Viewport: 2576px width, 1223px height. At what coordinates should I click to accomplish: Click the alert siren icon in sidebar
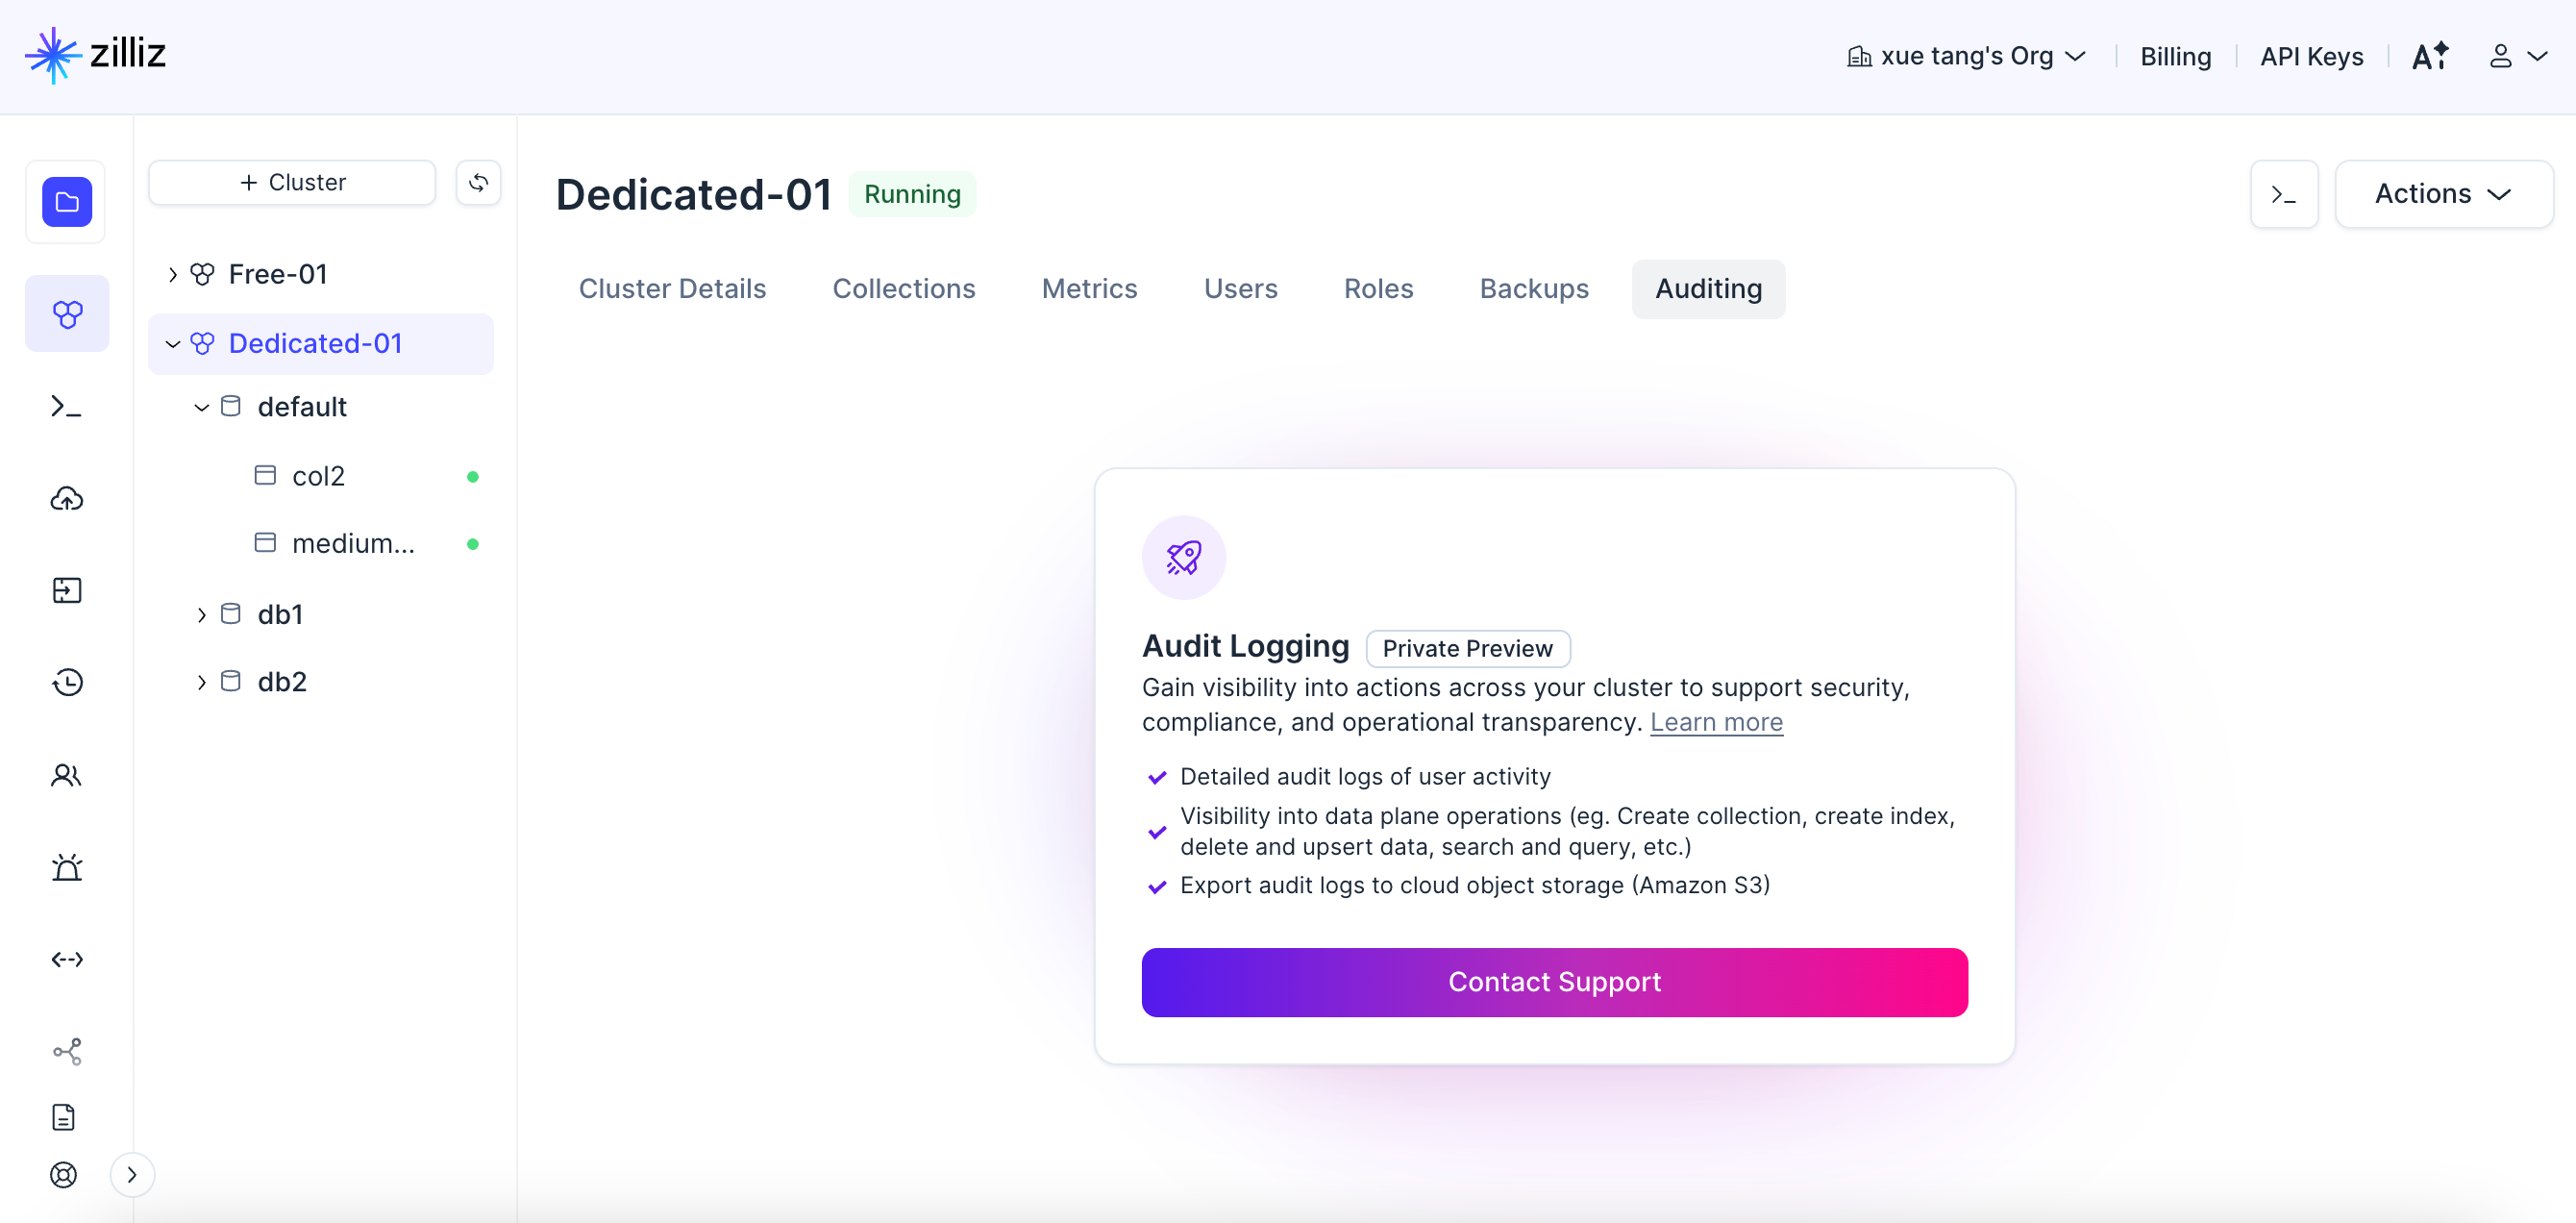[x=67, y=867]
